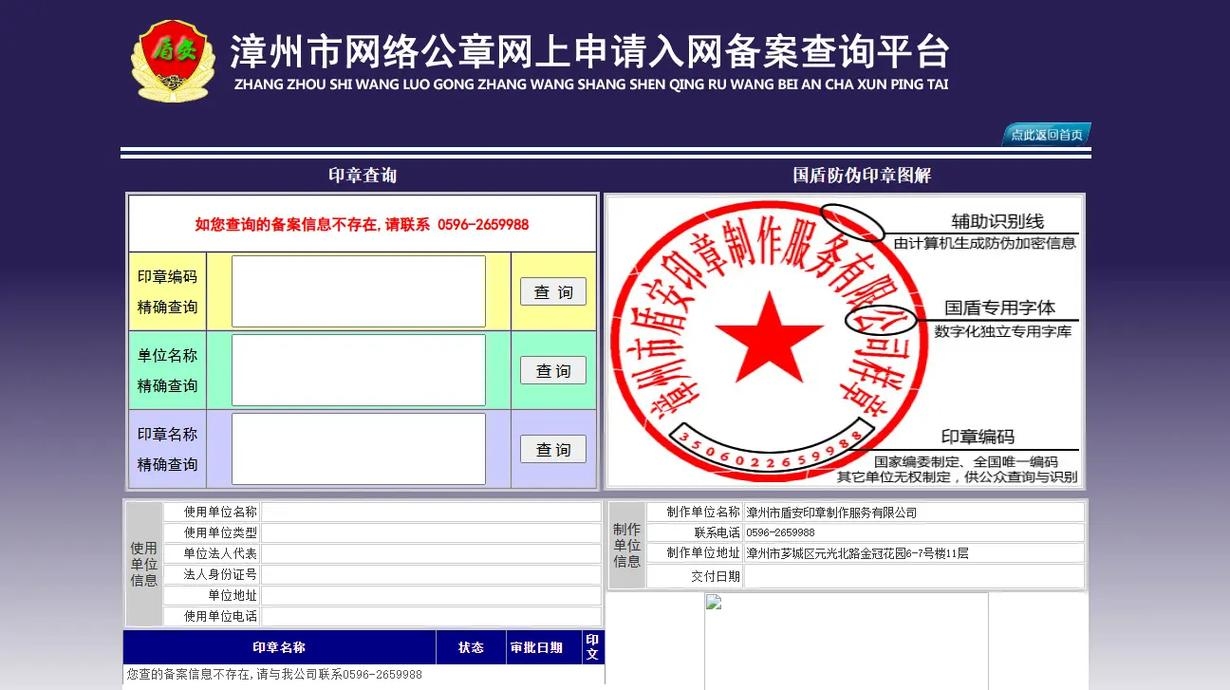Screen dimensions: 1230x690
Task: Click the 法人身份证号 field value
Action: [431, 575]
